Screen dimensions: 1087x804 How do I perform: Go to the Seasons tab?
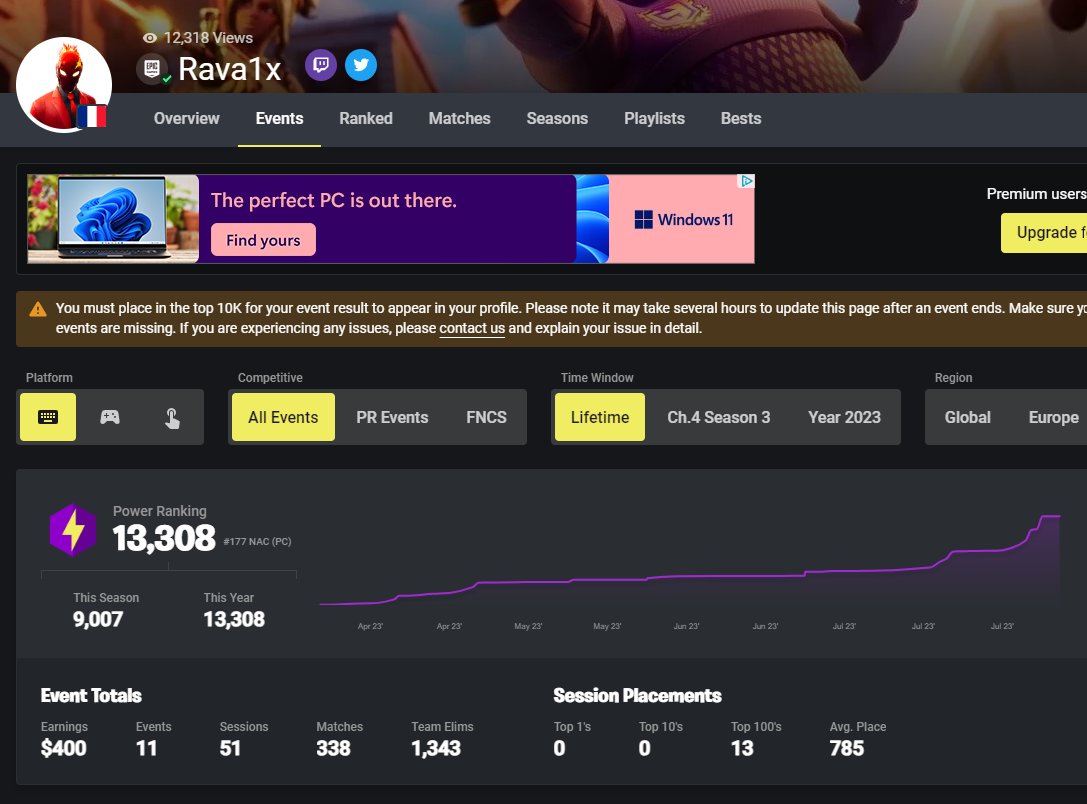click(557, 119)
